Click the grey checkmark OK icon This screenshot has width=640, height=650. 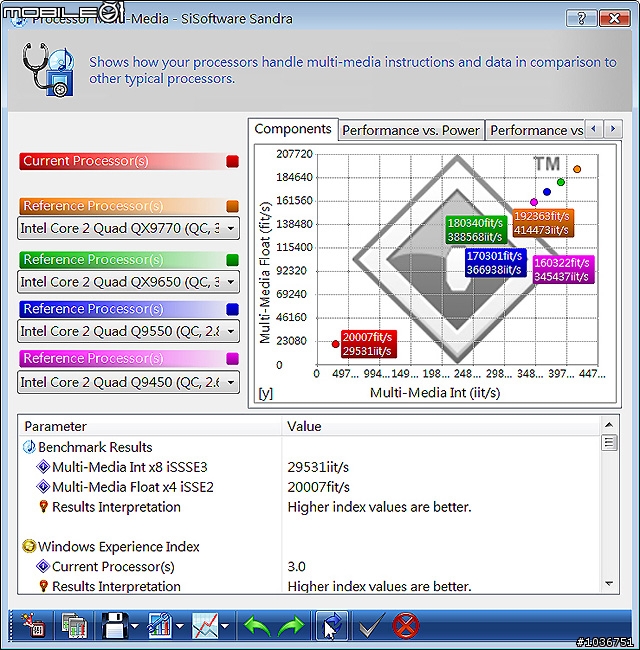coord(372,625)
